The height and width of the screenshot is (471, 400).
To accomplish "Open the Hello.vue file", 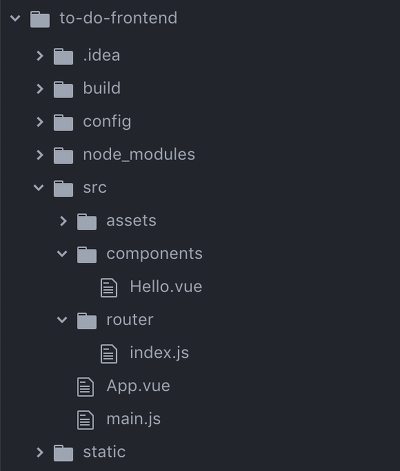I will 166,287.
